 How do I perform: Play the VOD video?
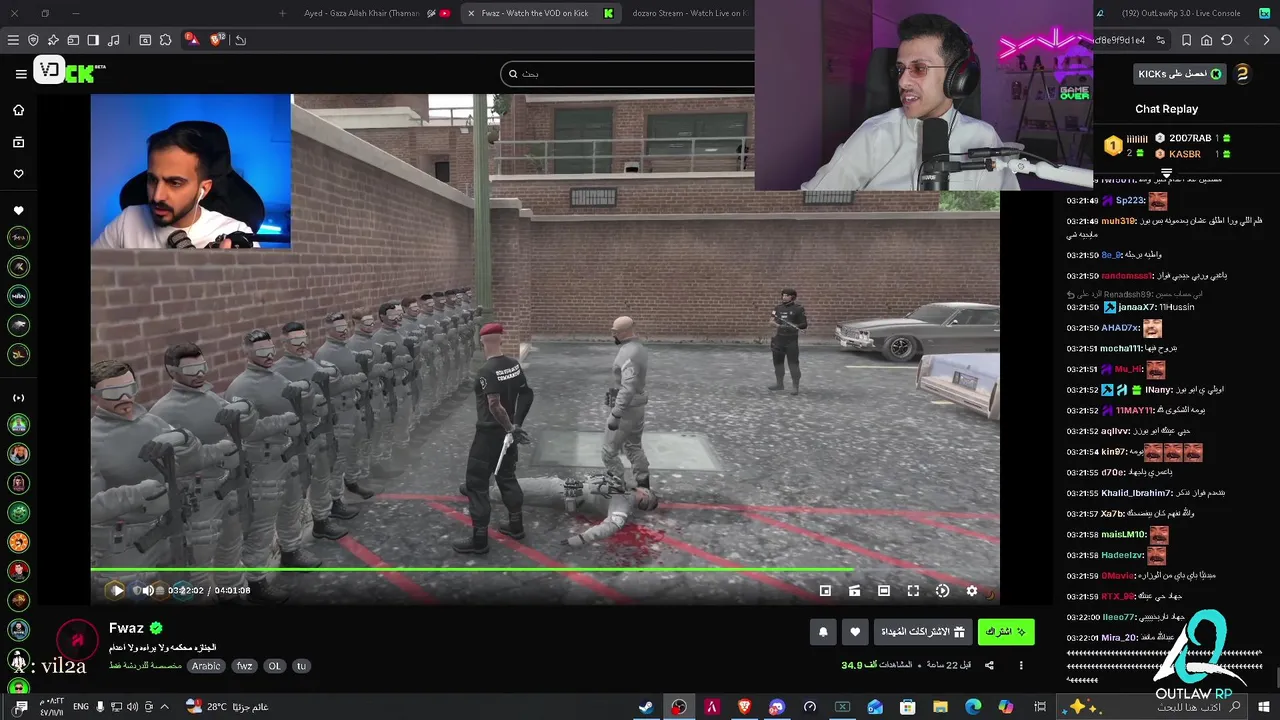(x=116, y=590)
